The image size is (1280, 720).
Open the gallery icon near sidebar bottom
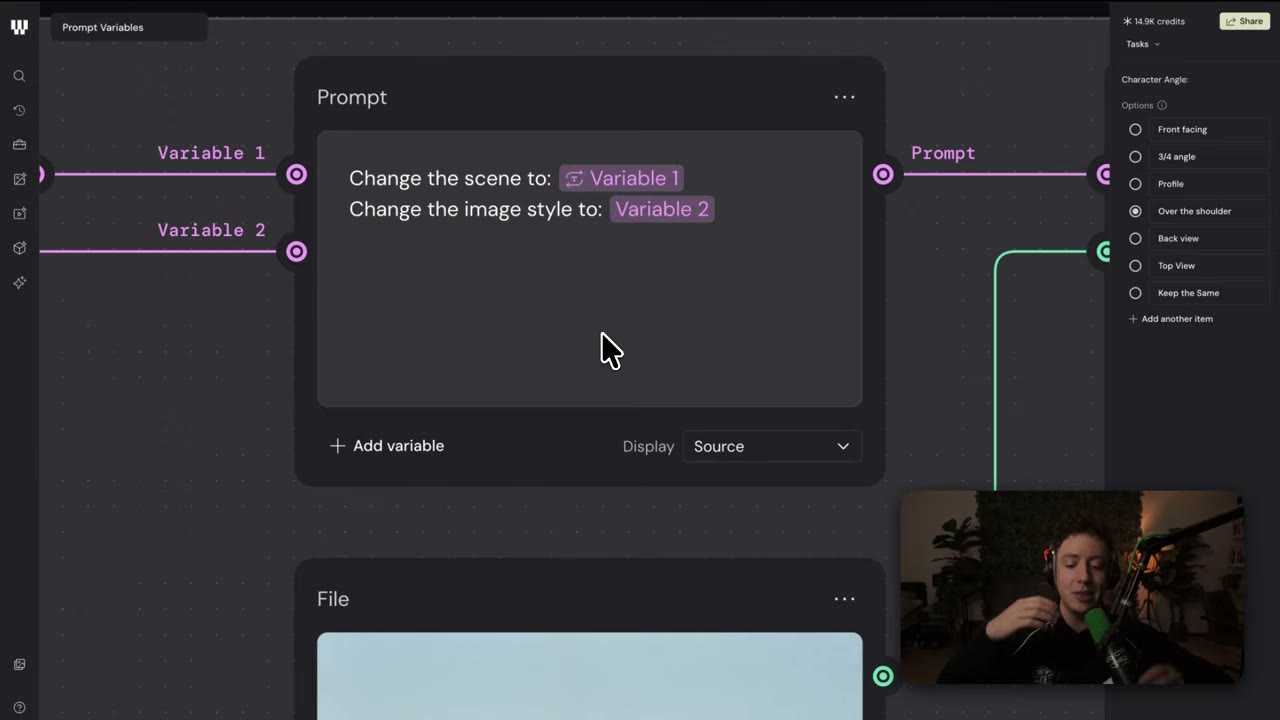19,664
